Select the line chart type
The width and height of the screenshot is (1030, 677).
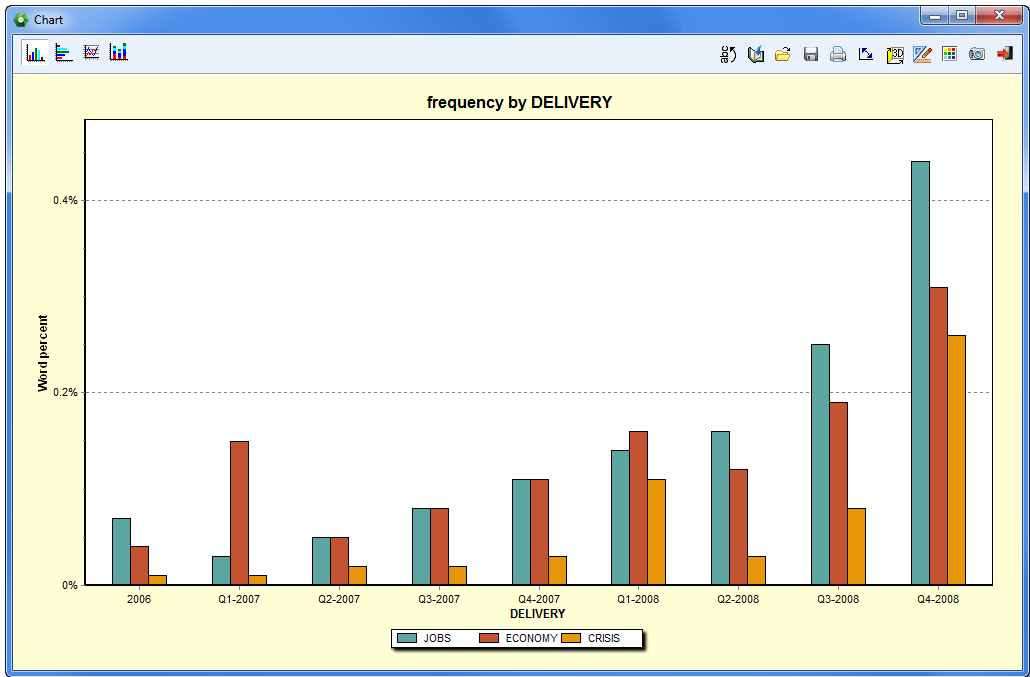[x=91, y=53]
